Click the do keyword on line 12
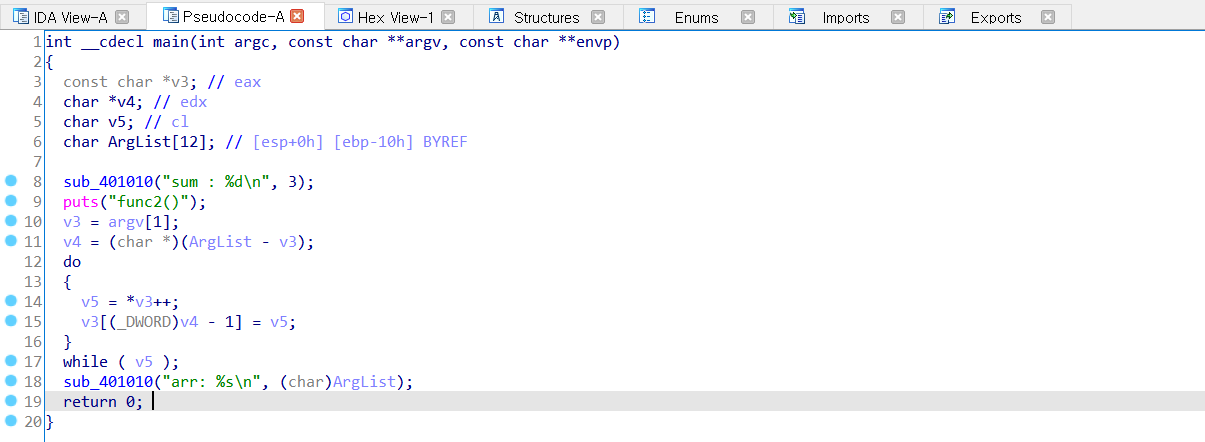 point(72,262)
